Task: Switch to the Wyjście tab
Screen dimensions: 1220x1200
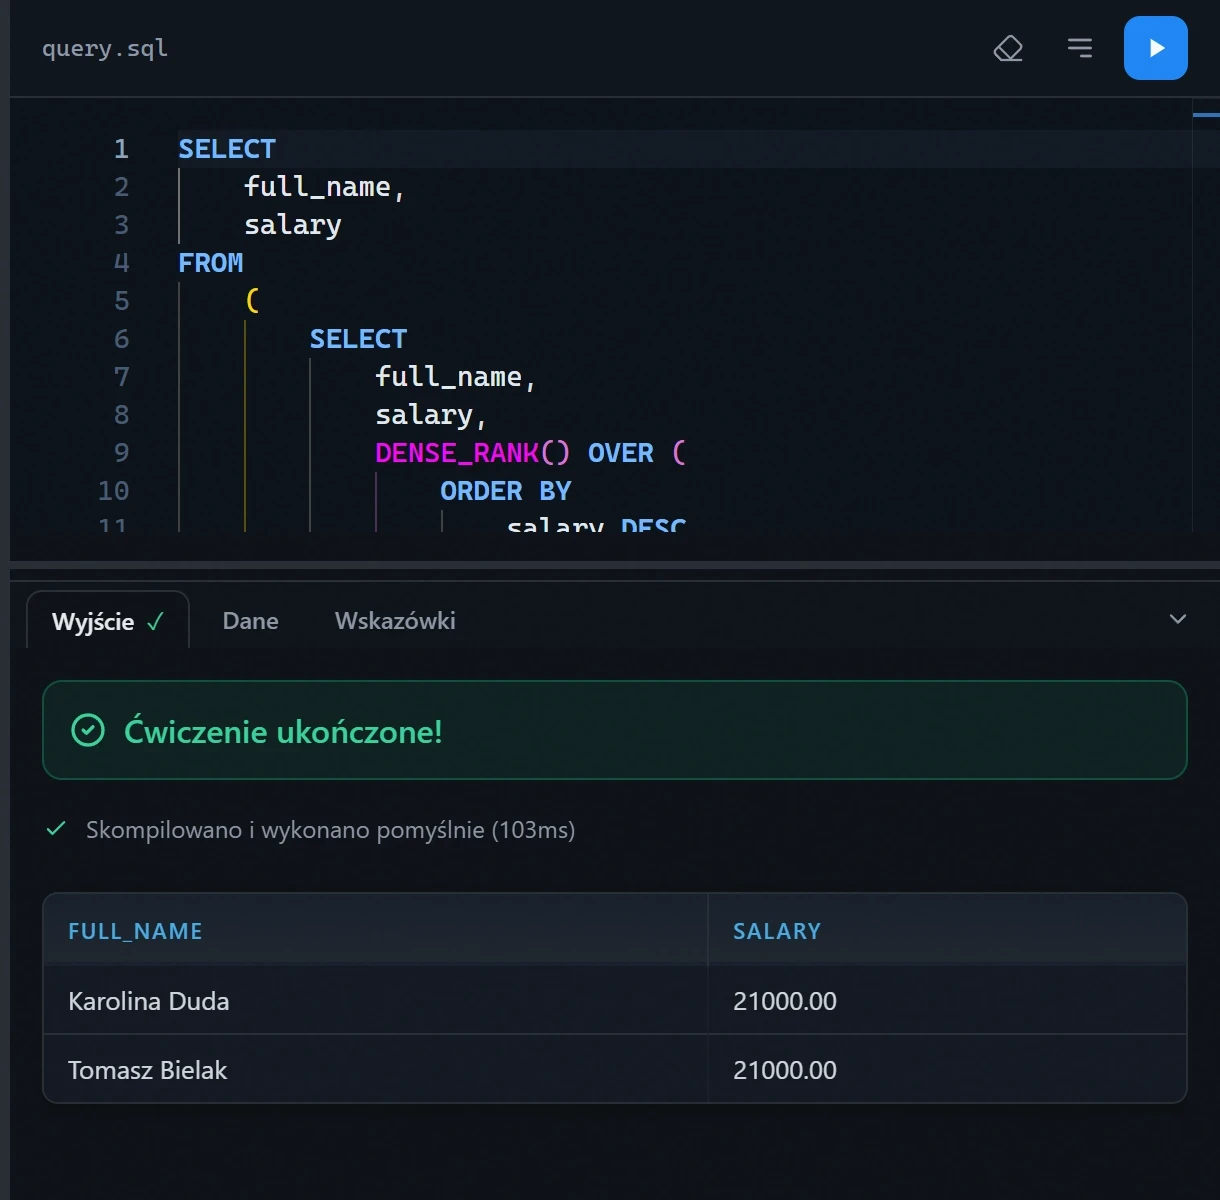Action: [108, 621]
